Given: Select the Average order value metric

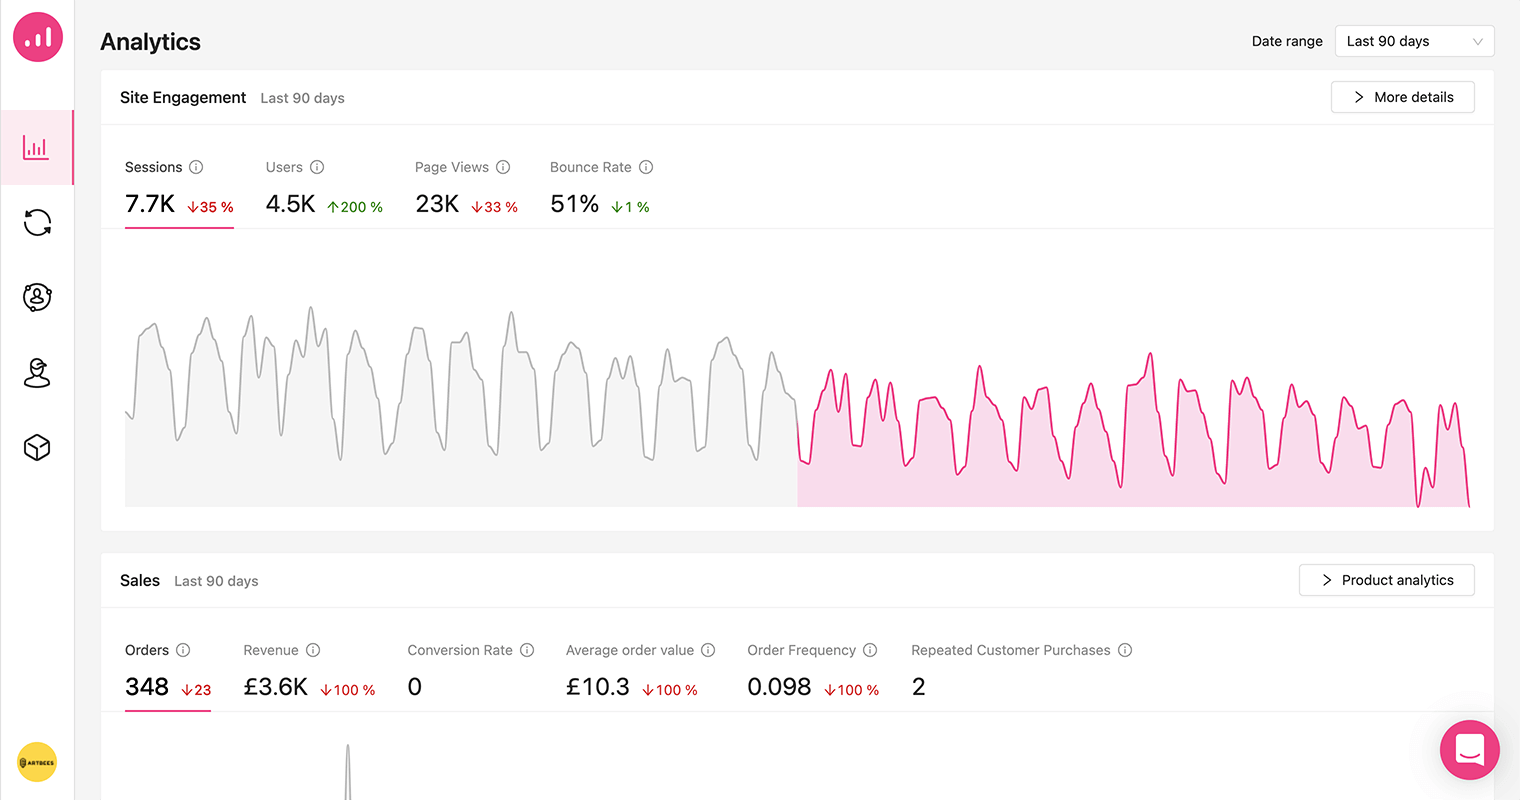Looking at the screenshot, I should 640,671.
